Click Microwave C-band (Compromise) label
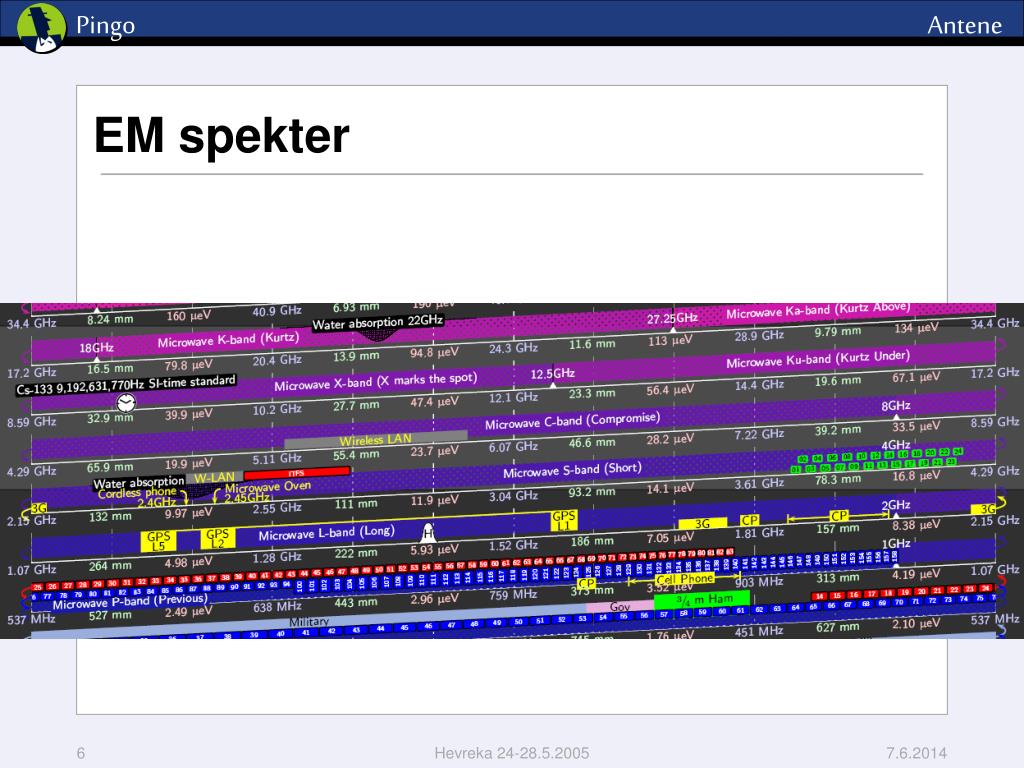 coord(572,421)
